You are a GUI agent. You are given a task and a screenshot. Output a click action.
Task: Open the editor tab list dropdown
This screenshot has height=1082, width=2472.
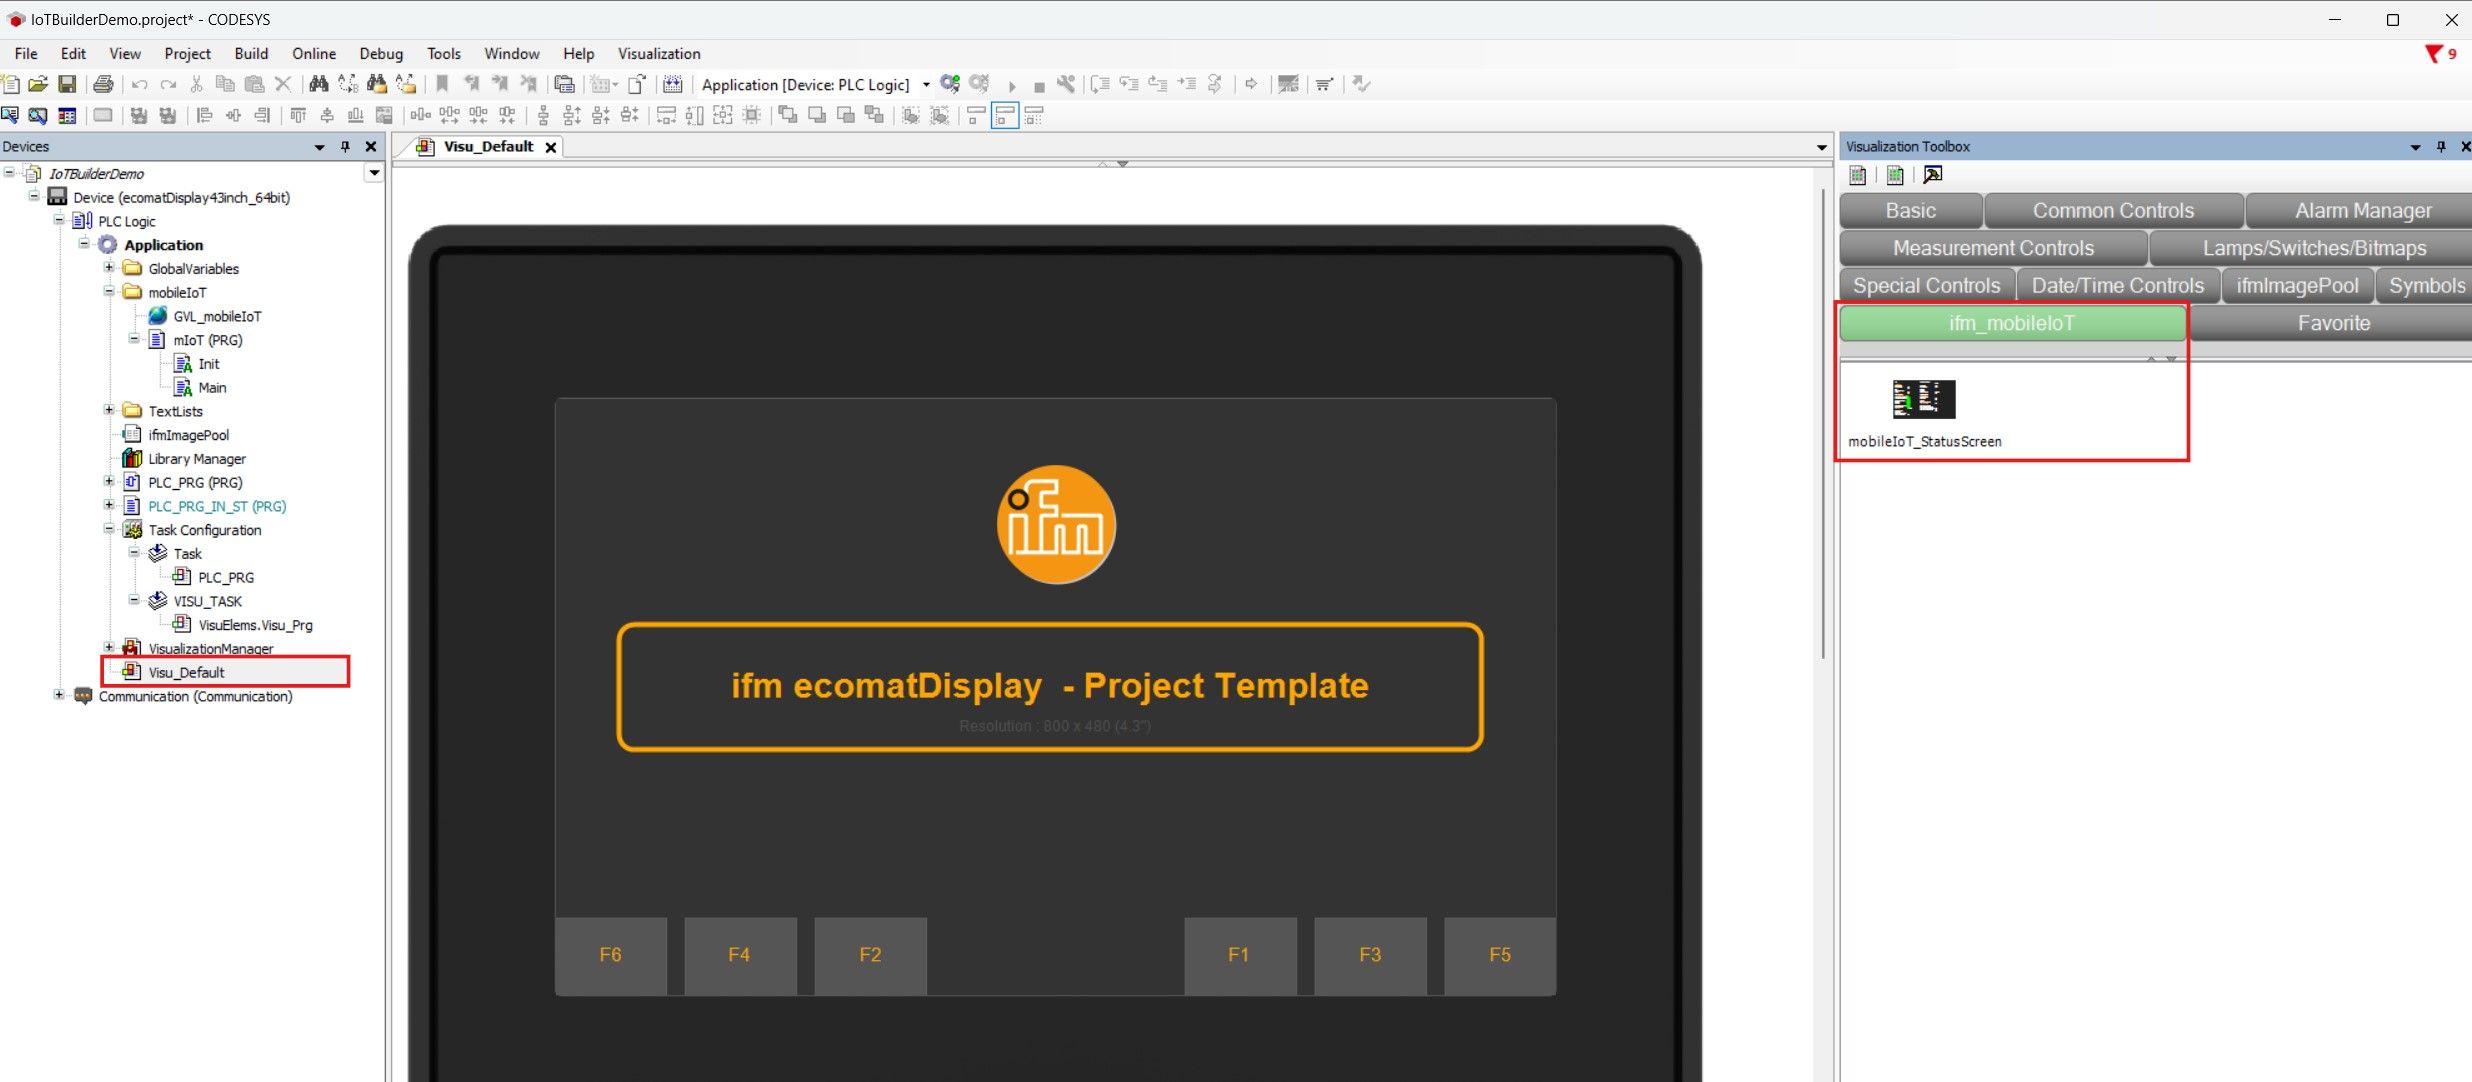1821,147
